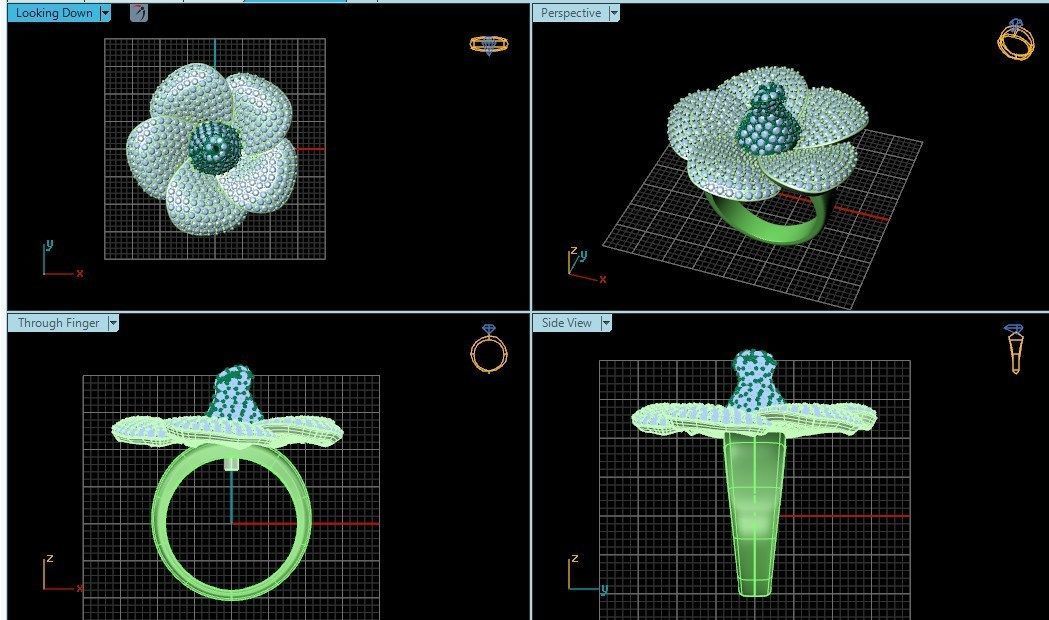Open the Side View viewport dropdown arrow
The image size is (1049, 620).
pos(606,323)
